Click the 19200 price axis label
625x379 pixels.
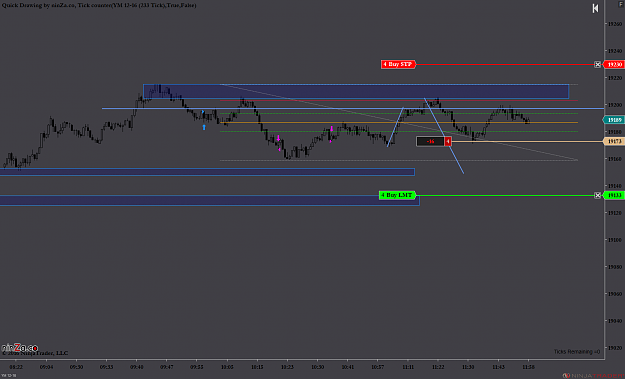pyautogui.click(x=615, y=105)
